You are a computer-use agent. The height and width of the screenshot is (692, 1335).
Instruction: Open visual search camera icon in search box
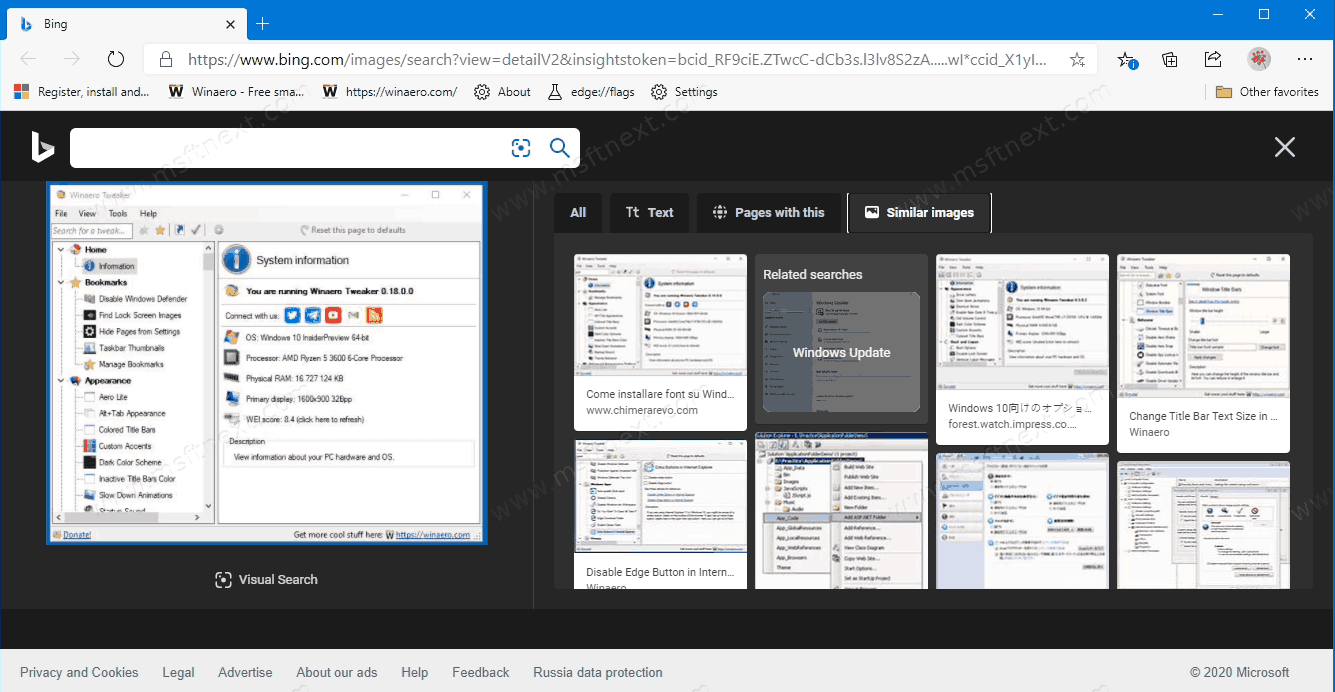point(521,148)
